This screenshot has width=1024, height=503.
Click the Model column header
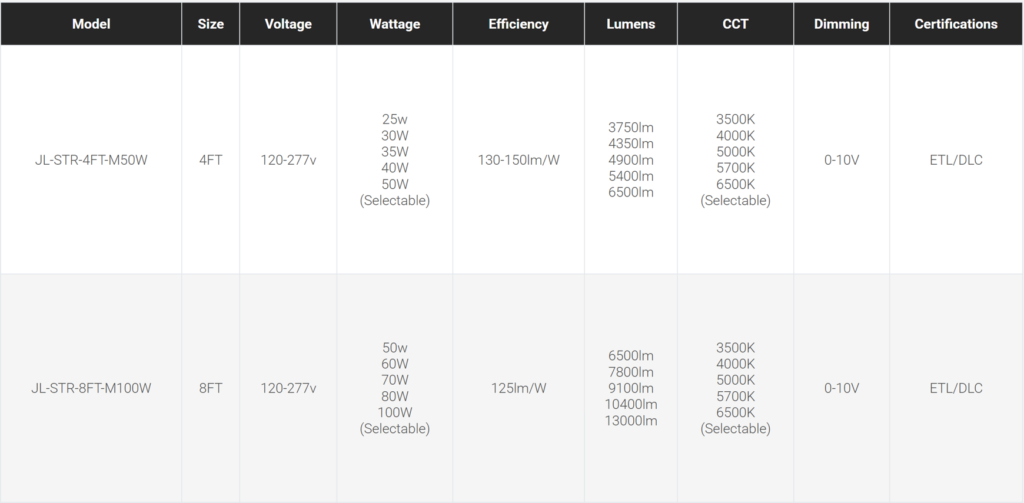pos(91,24)
